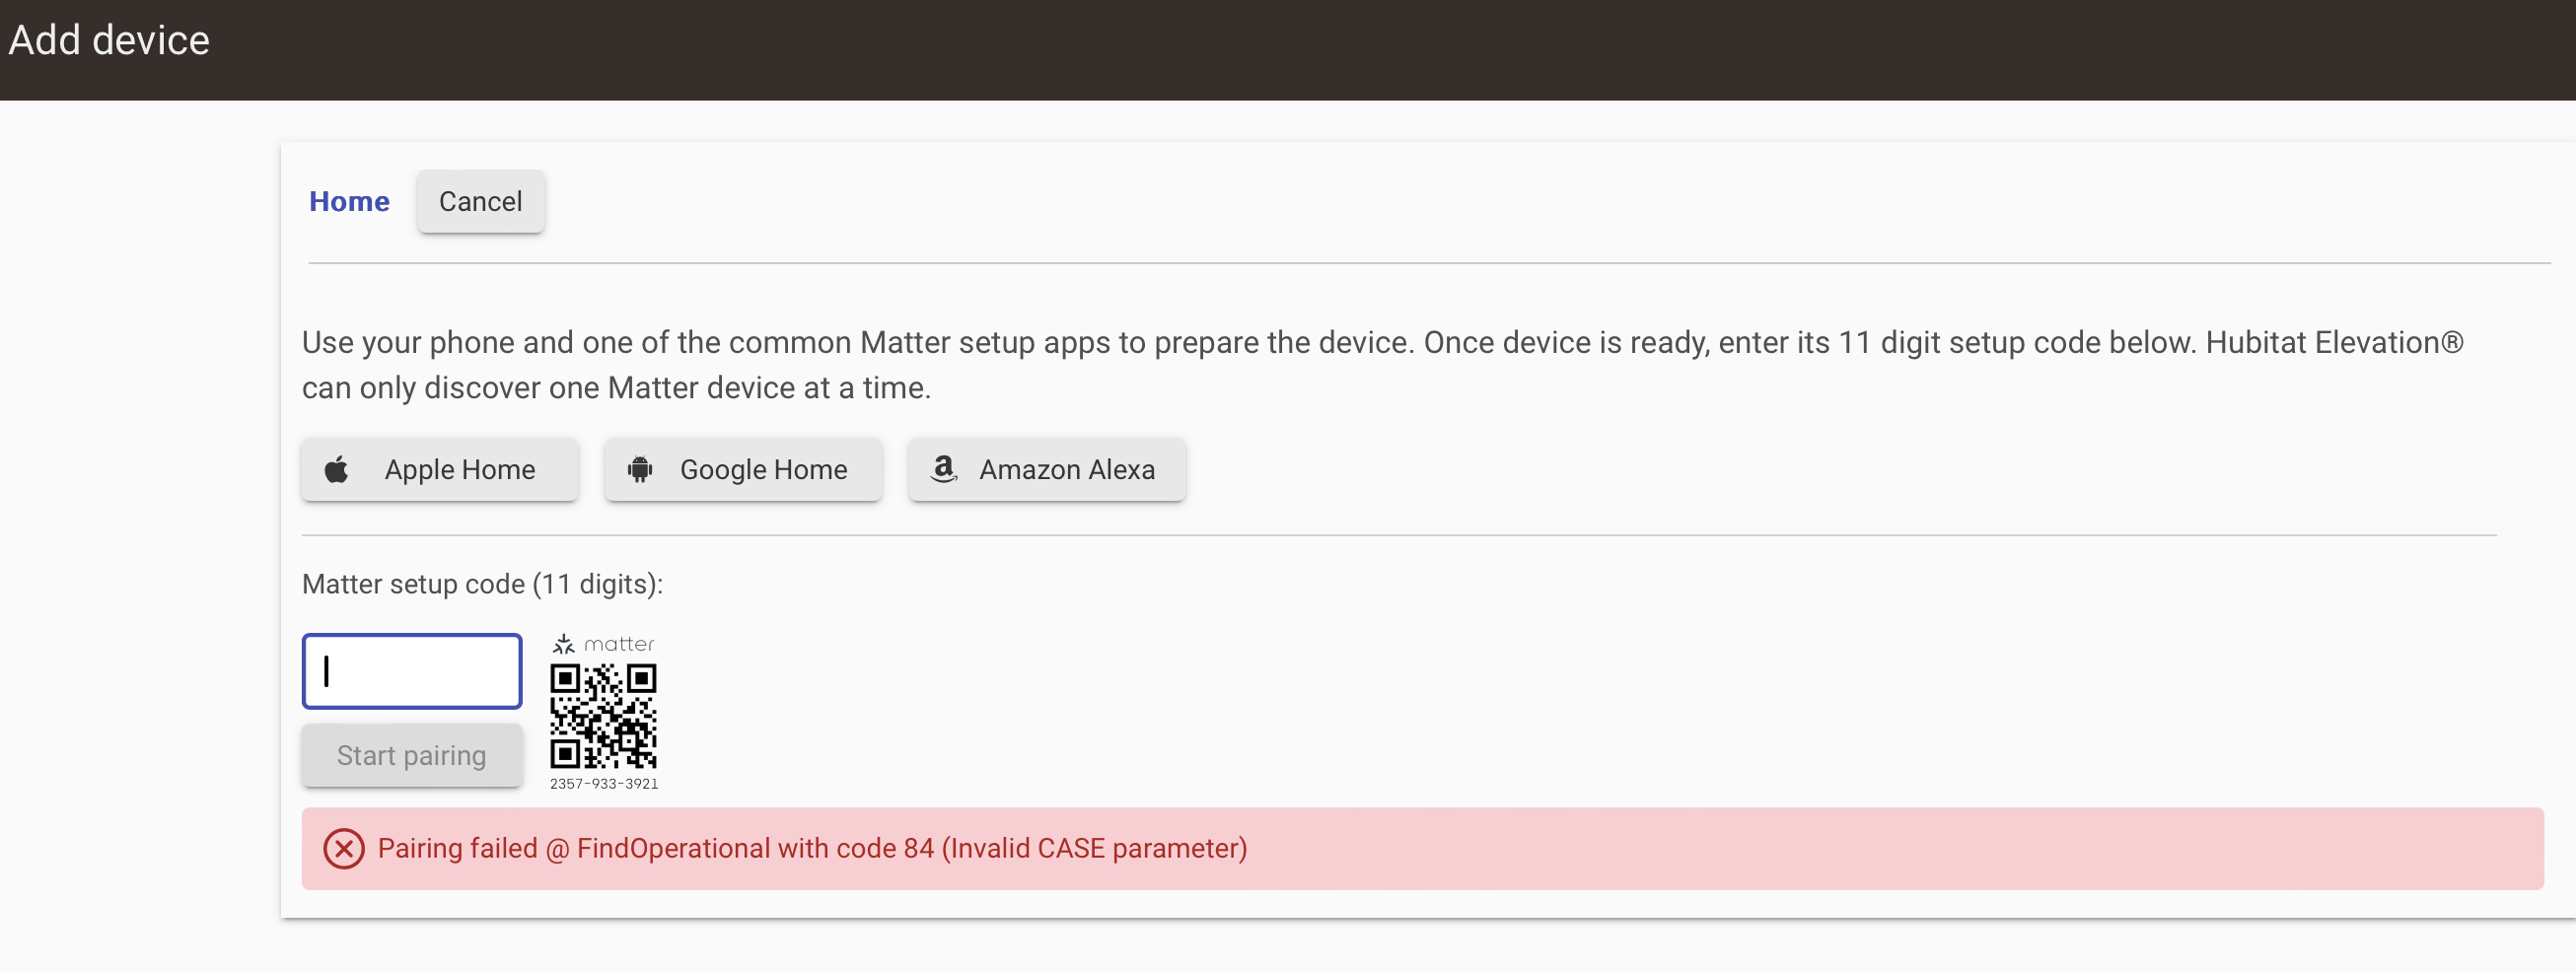The height and width of the screenshot is (972, 2576).
Task: Choose Amazon Alexa setup option
Action: (x=1047, y=469)
